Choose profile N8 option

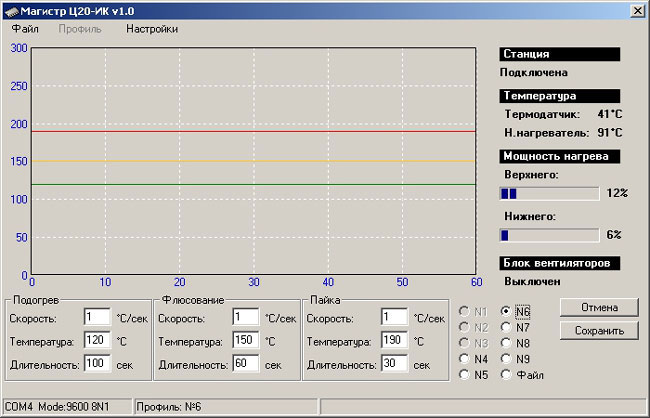click(x=506, y=343)
